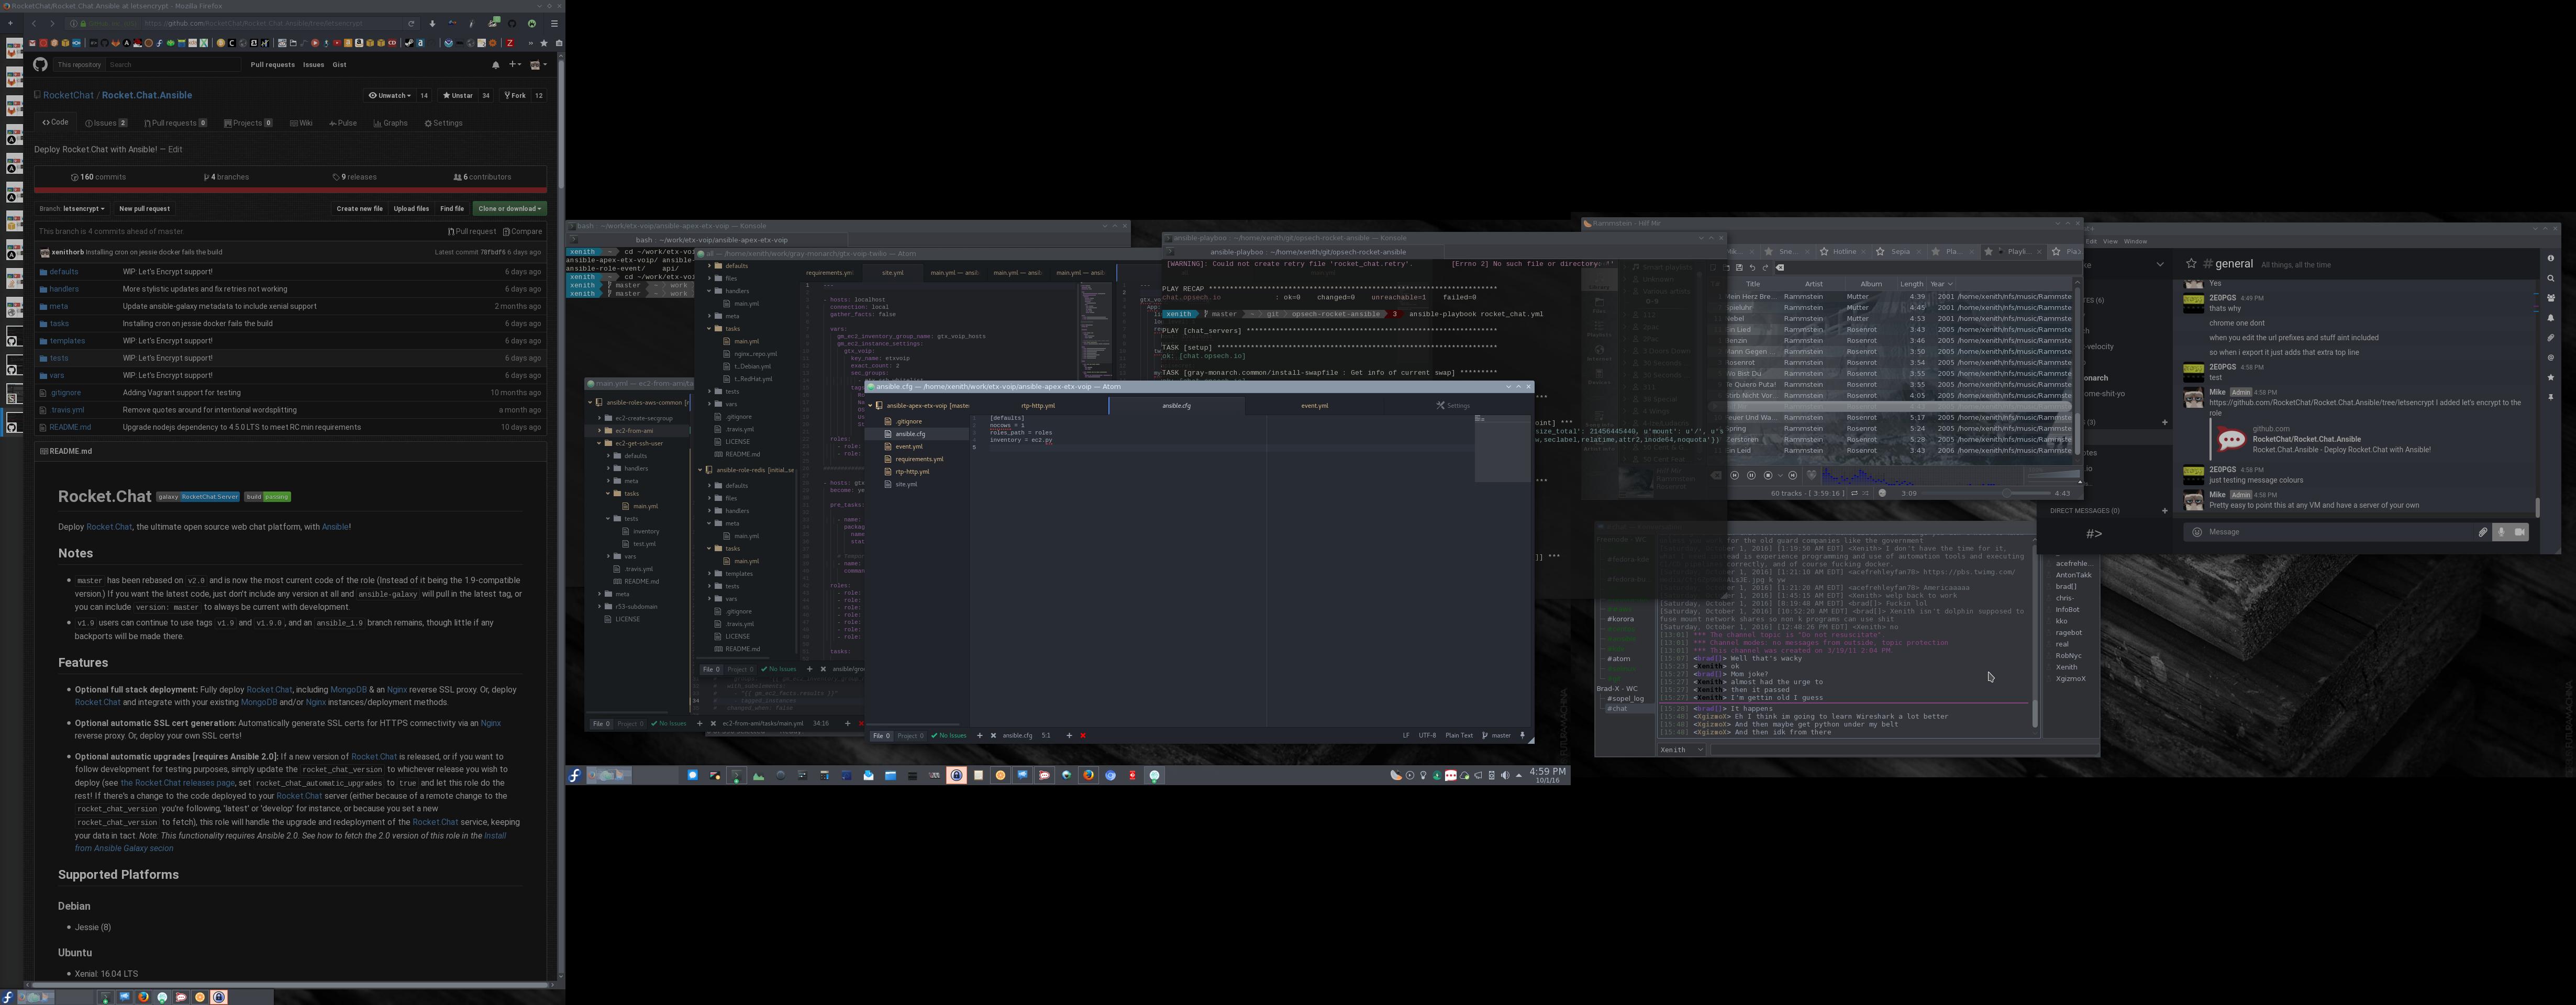Select #korora channel in Konversation list

[x=1620, y=619]
